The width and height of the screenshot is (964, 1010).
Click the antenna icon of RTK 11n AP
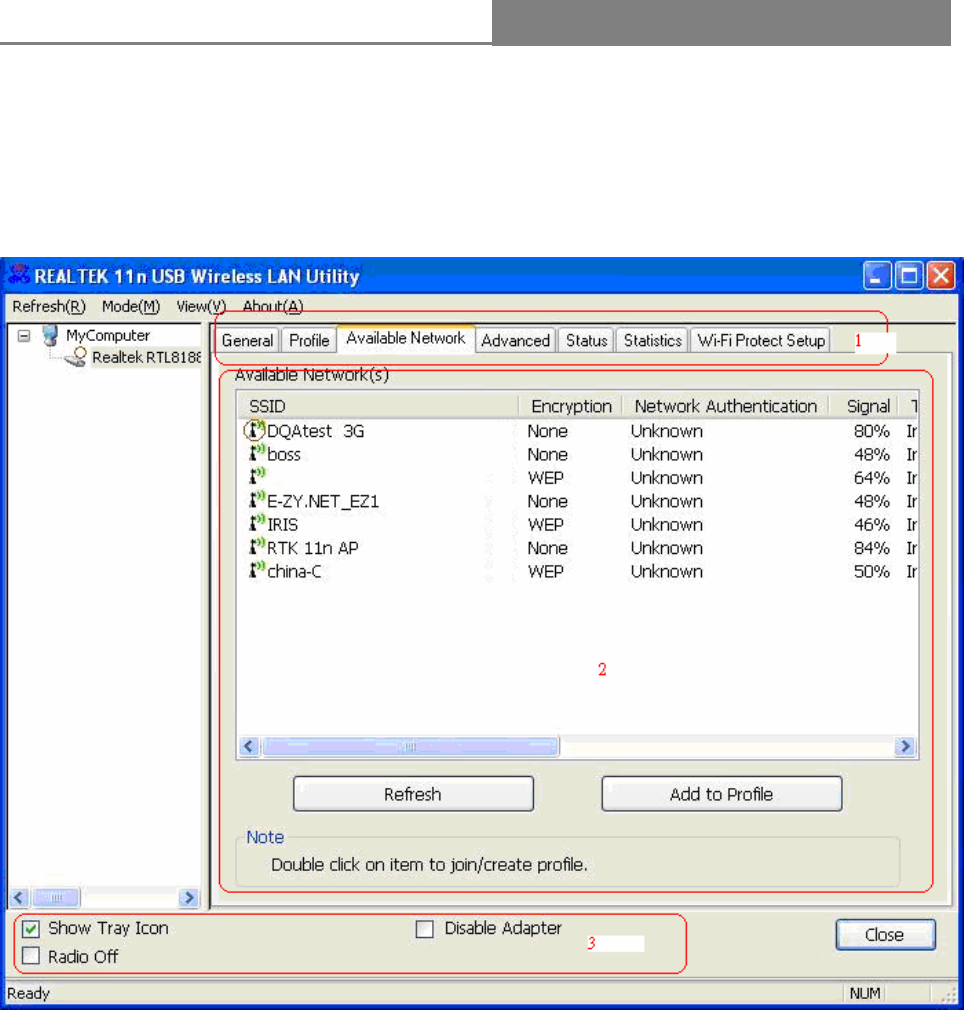coord(257,547)
